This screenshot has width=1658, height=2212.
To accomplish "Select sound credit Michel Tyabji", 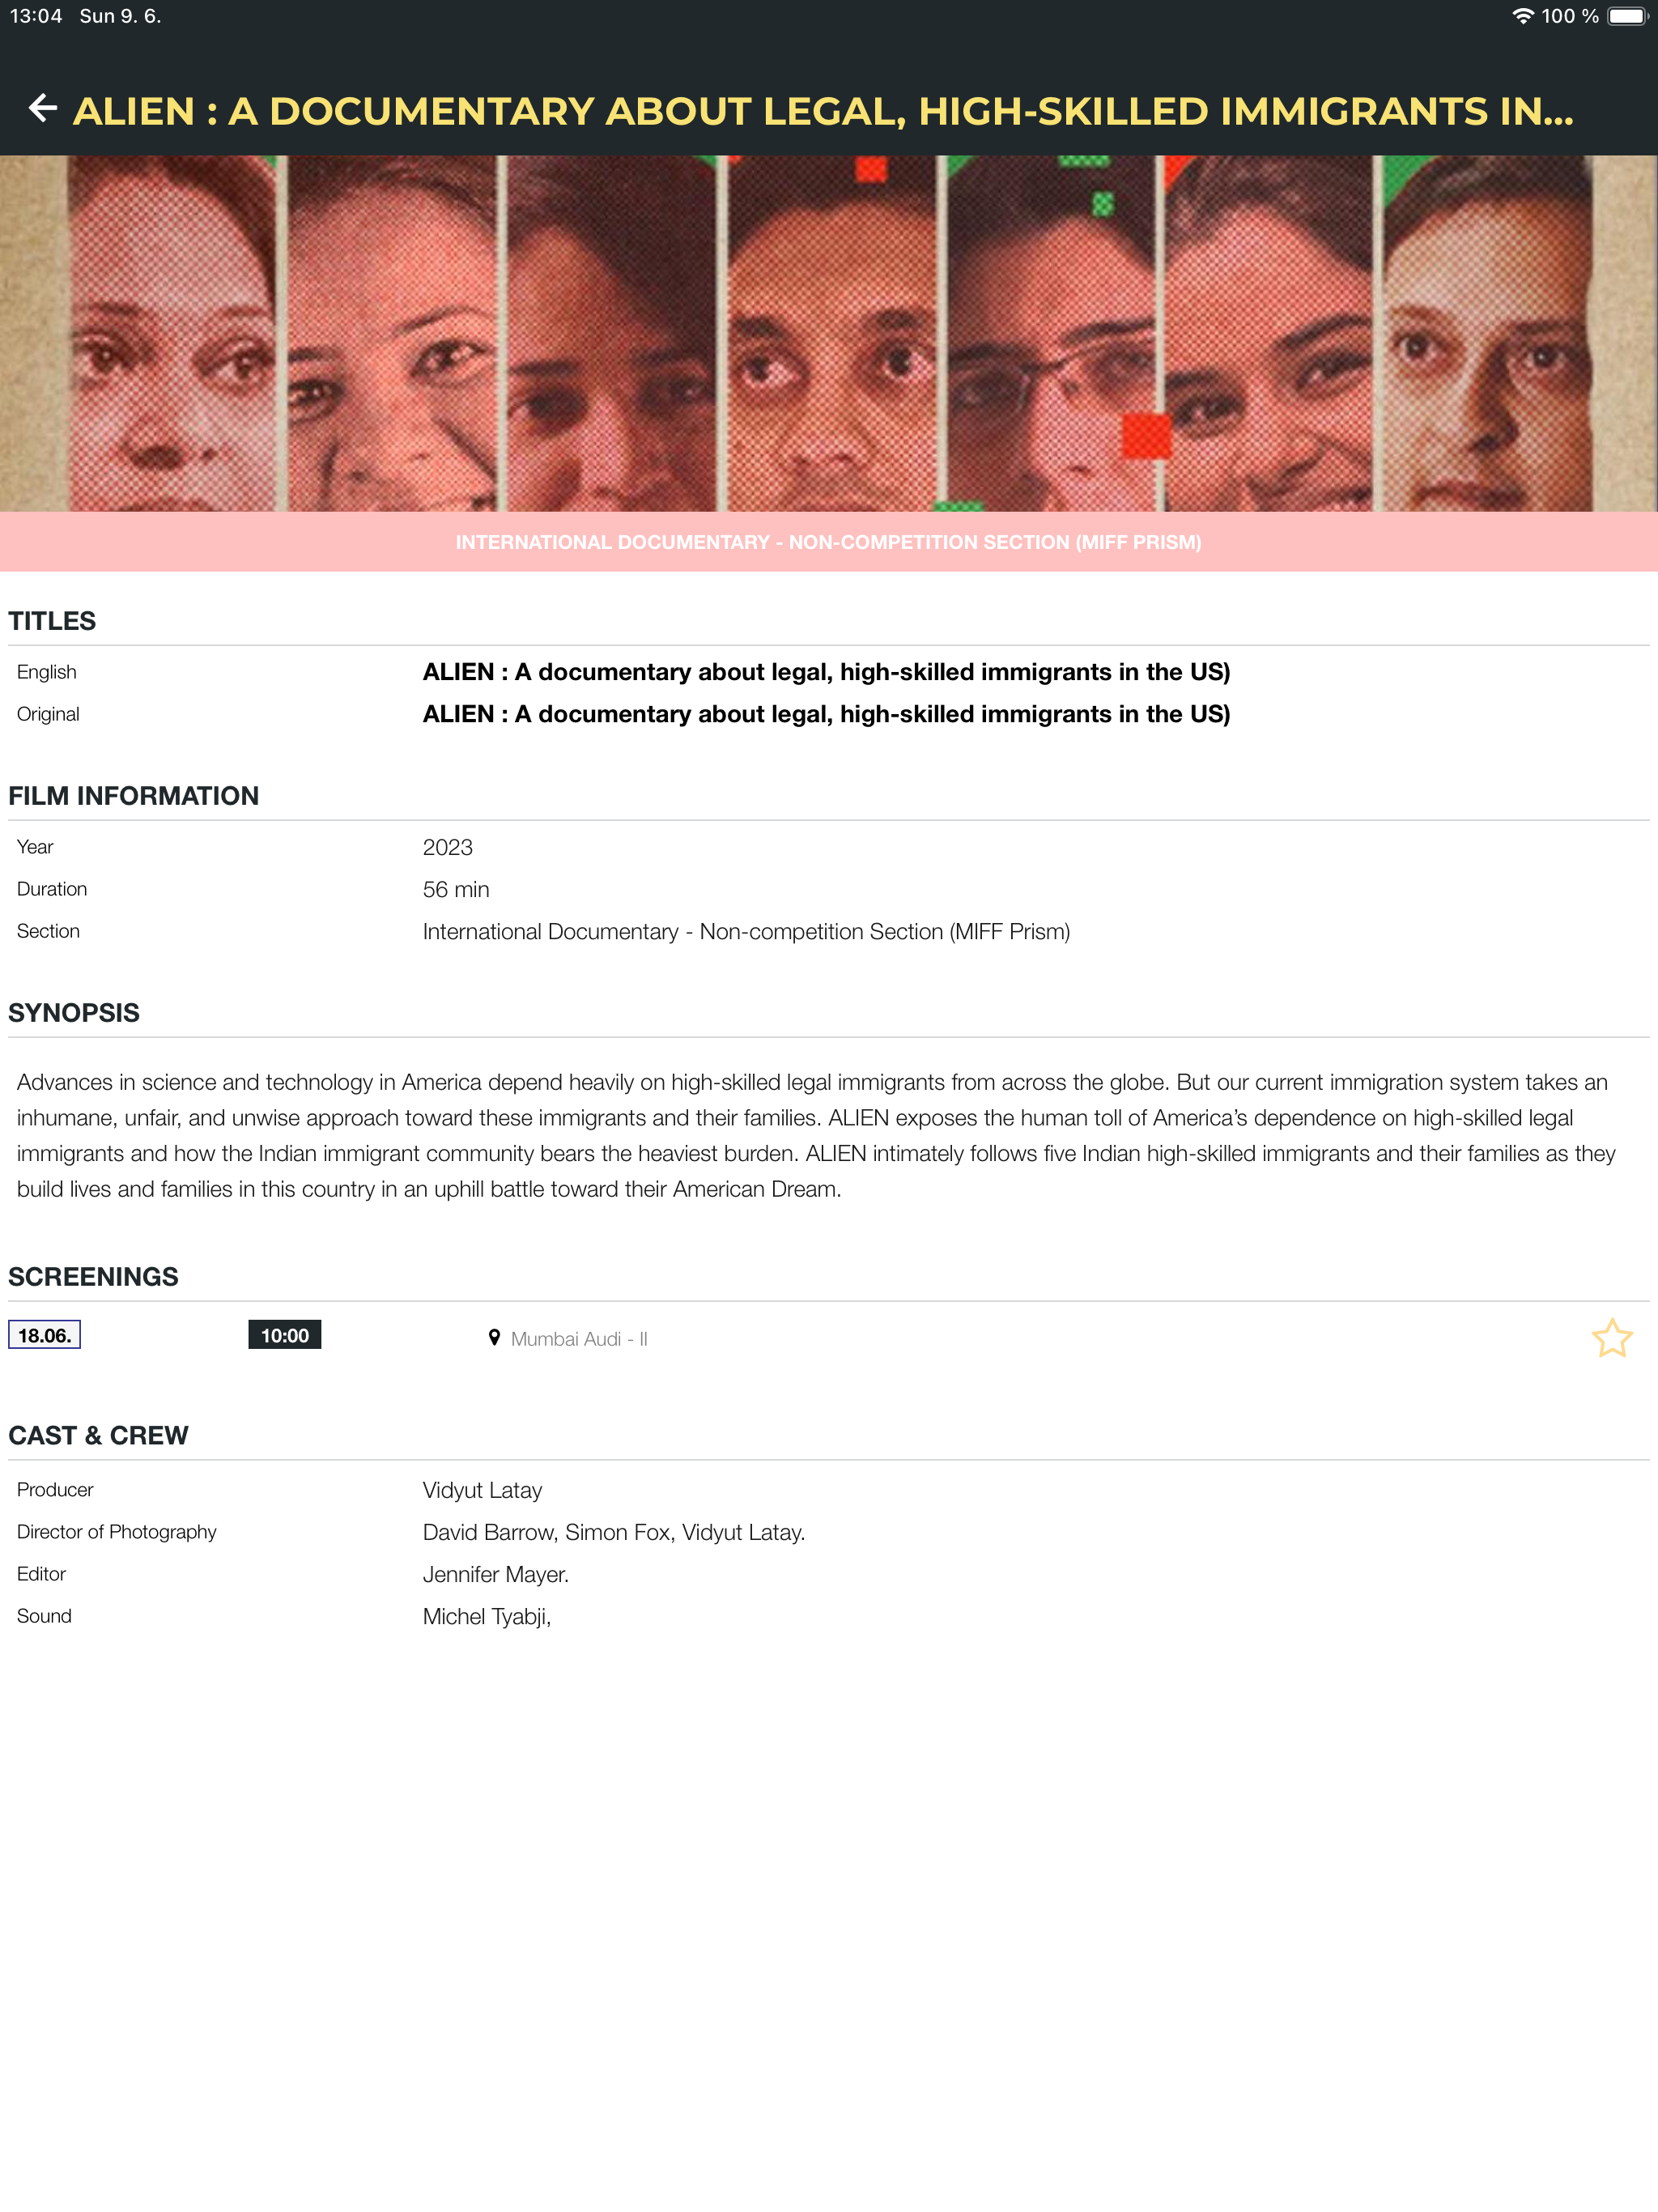I will click(x=486, y=1616).
